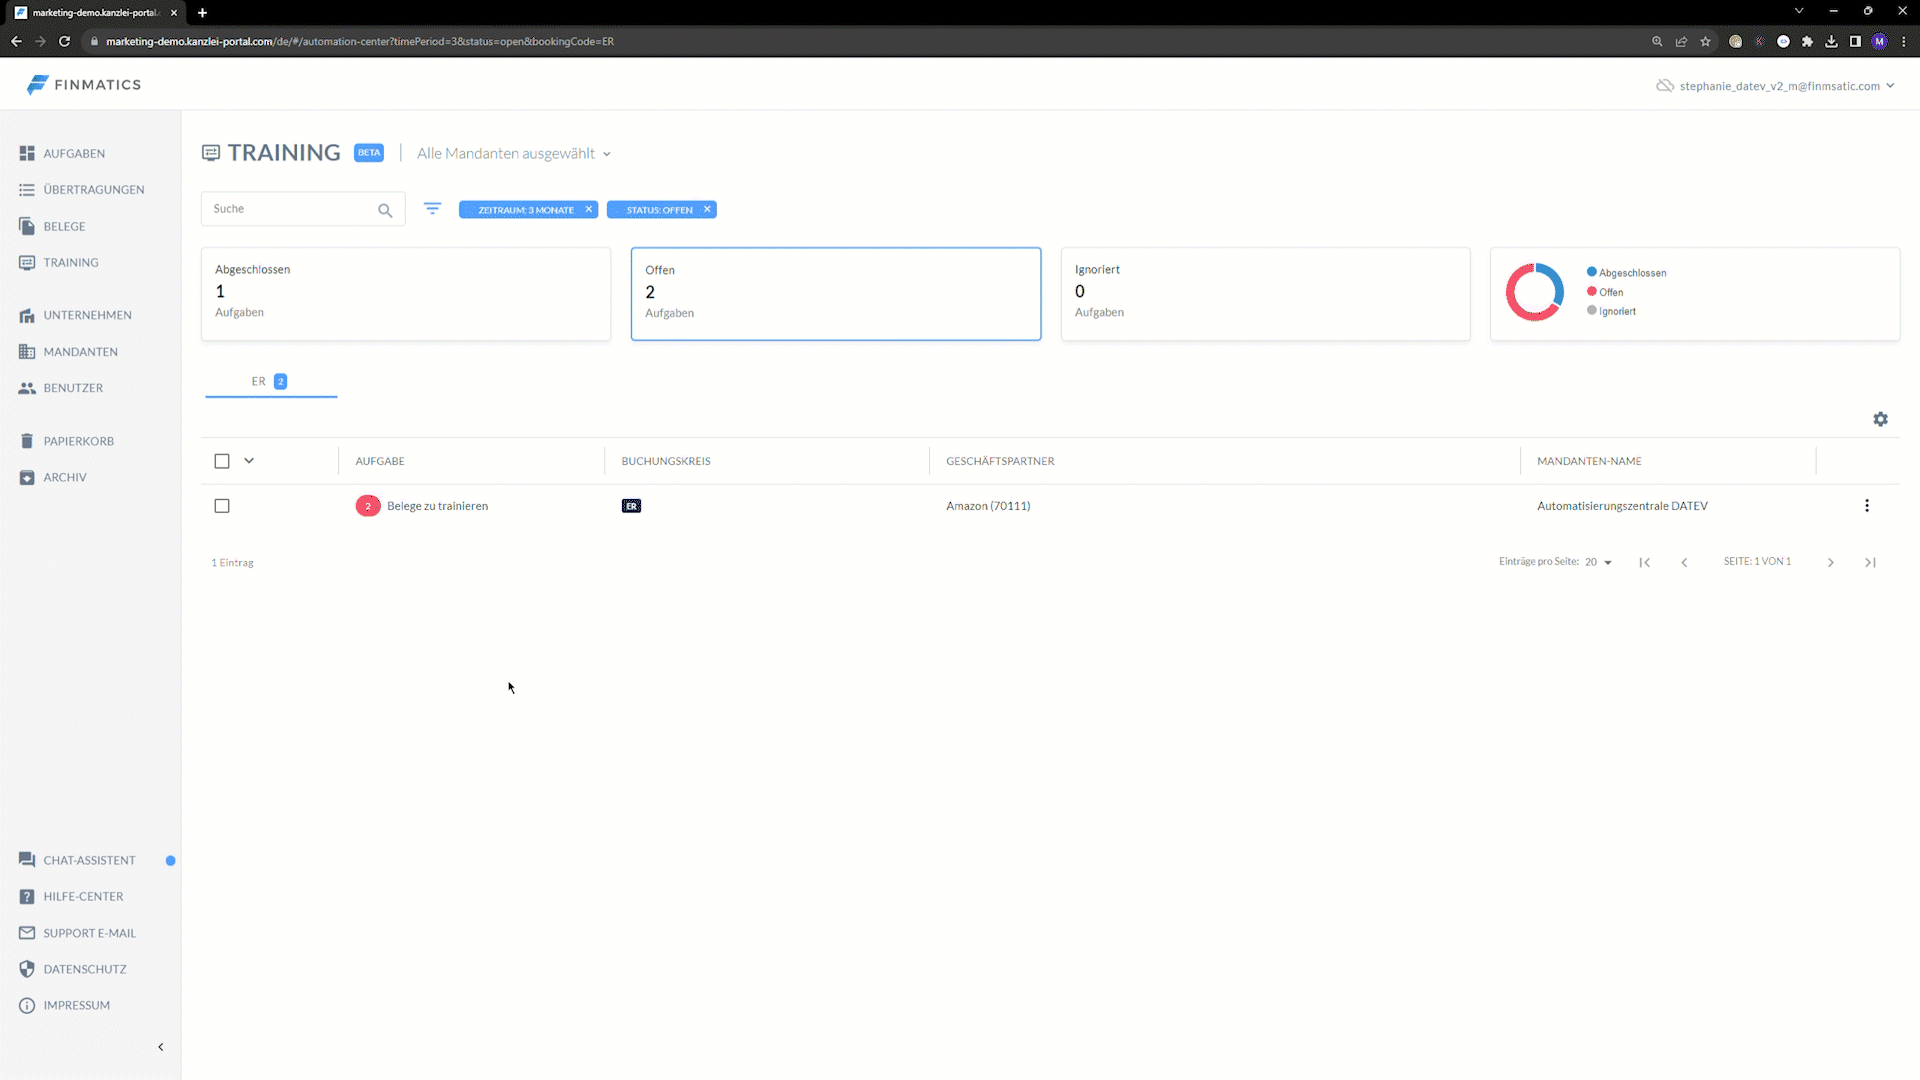The width and height of the screenshot is (1920, 1080).
Task: Collapse the sidebar with the chevron
Action: (160, 1047)
